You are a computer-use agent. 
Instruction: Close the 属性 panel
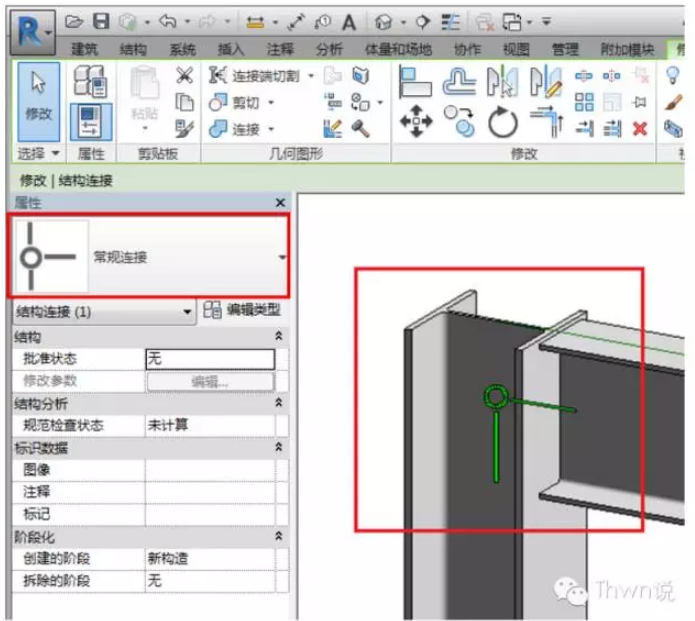click(280, 203)
